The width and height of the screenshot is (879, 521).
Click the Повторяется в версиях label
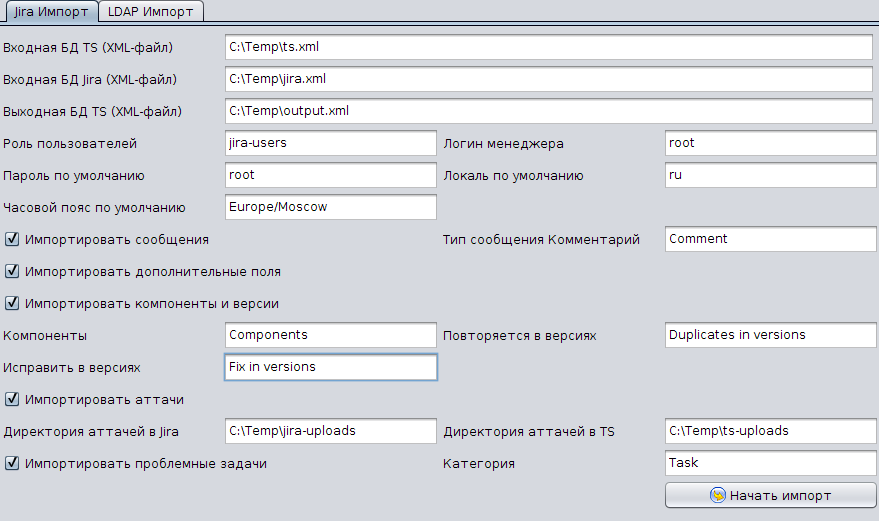(520, 335)
